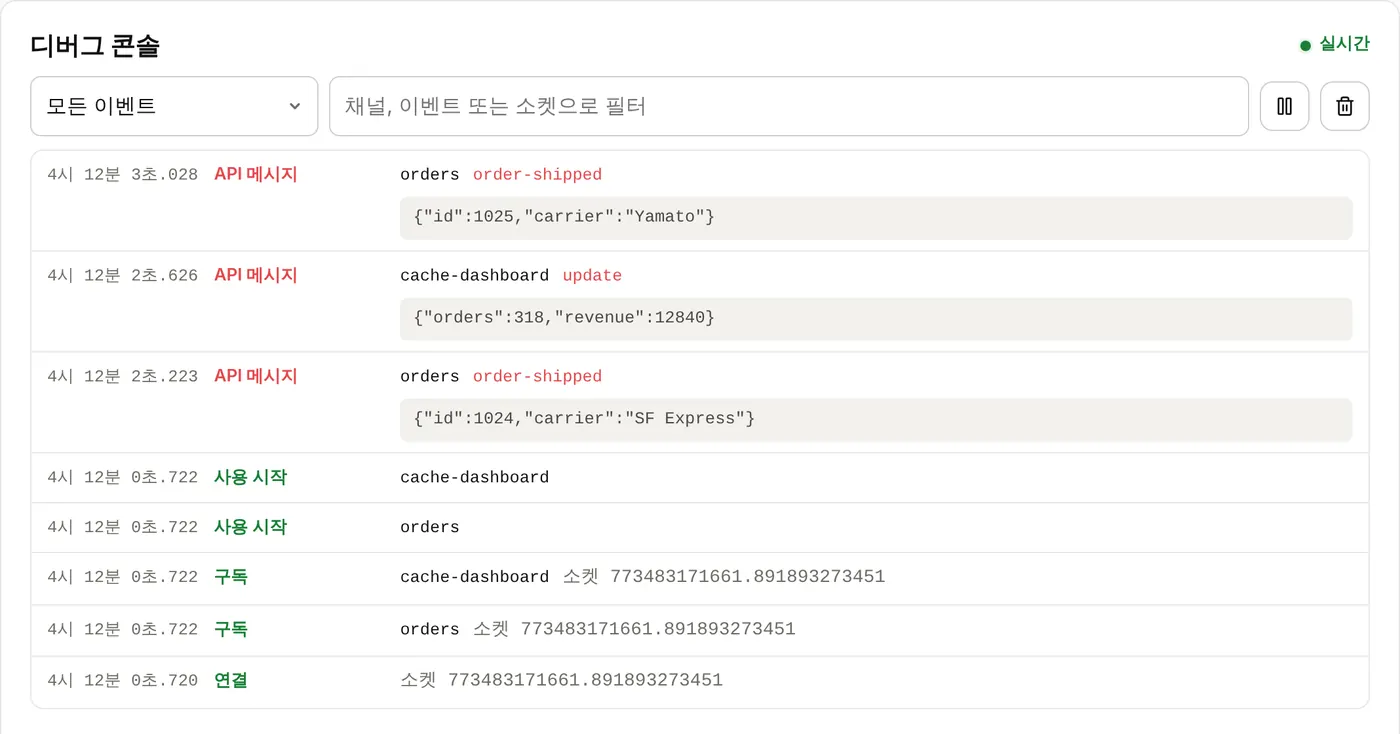This screenshot has width=1400, height=734.
Task: Click order-shipped in the 2초.223 row
Action: pos(537,377)
